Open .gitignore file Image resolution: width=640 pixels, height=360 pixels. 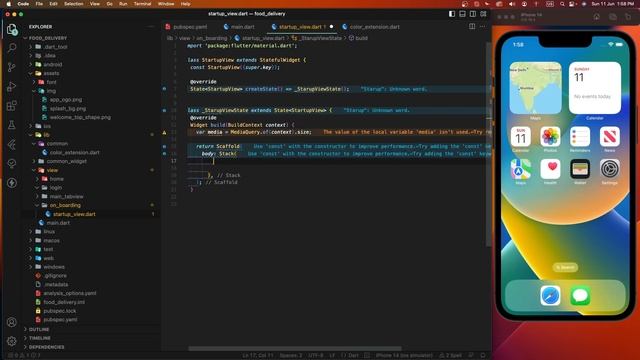click(55, 276)
